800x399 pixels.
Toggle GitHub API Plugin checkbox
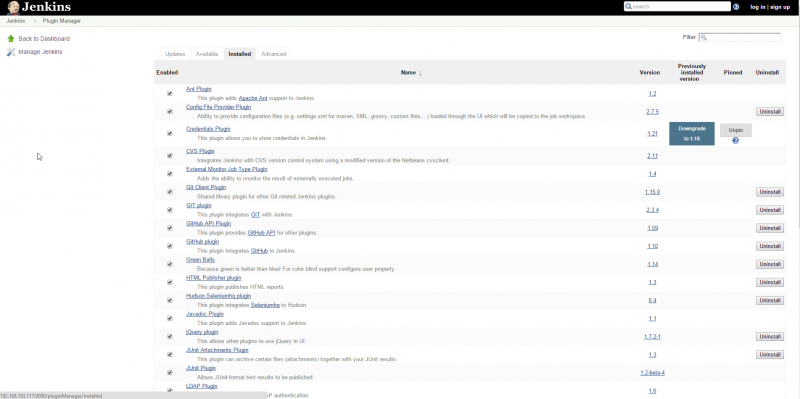pos(170,228)
